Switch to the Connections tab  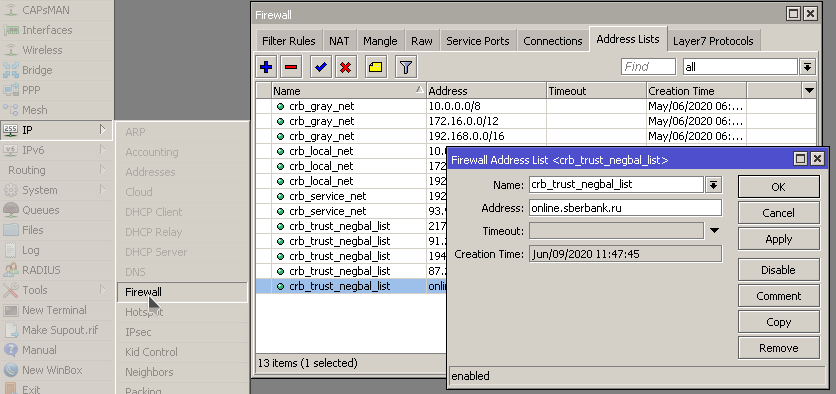pyautogui.click(x=553, y=41)
